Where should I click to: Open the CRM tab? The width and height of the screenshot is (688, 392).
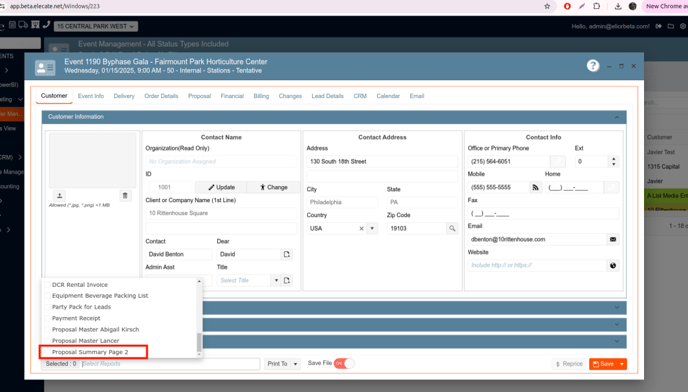pyautogui.click(x=360, y=96)
